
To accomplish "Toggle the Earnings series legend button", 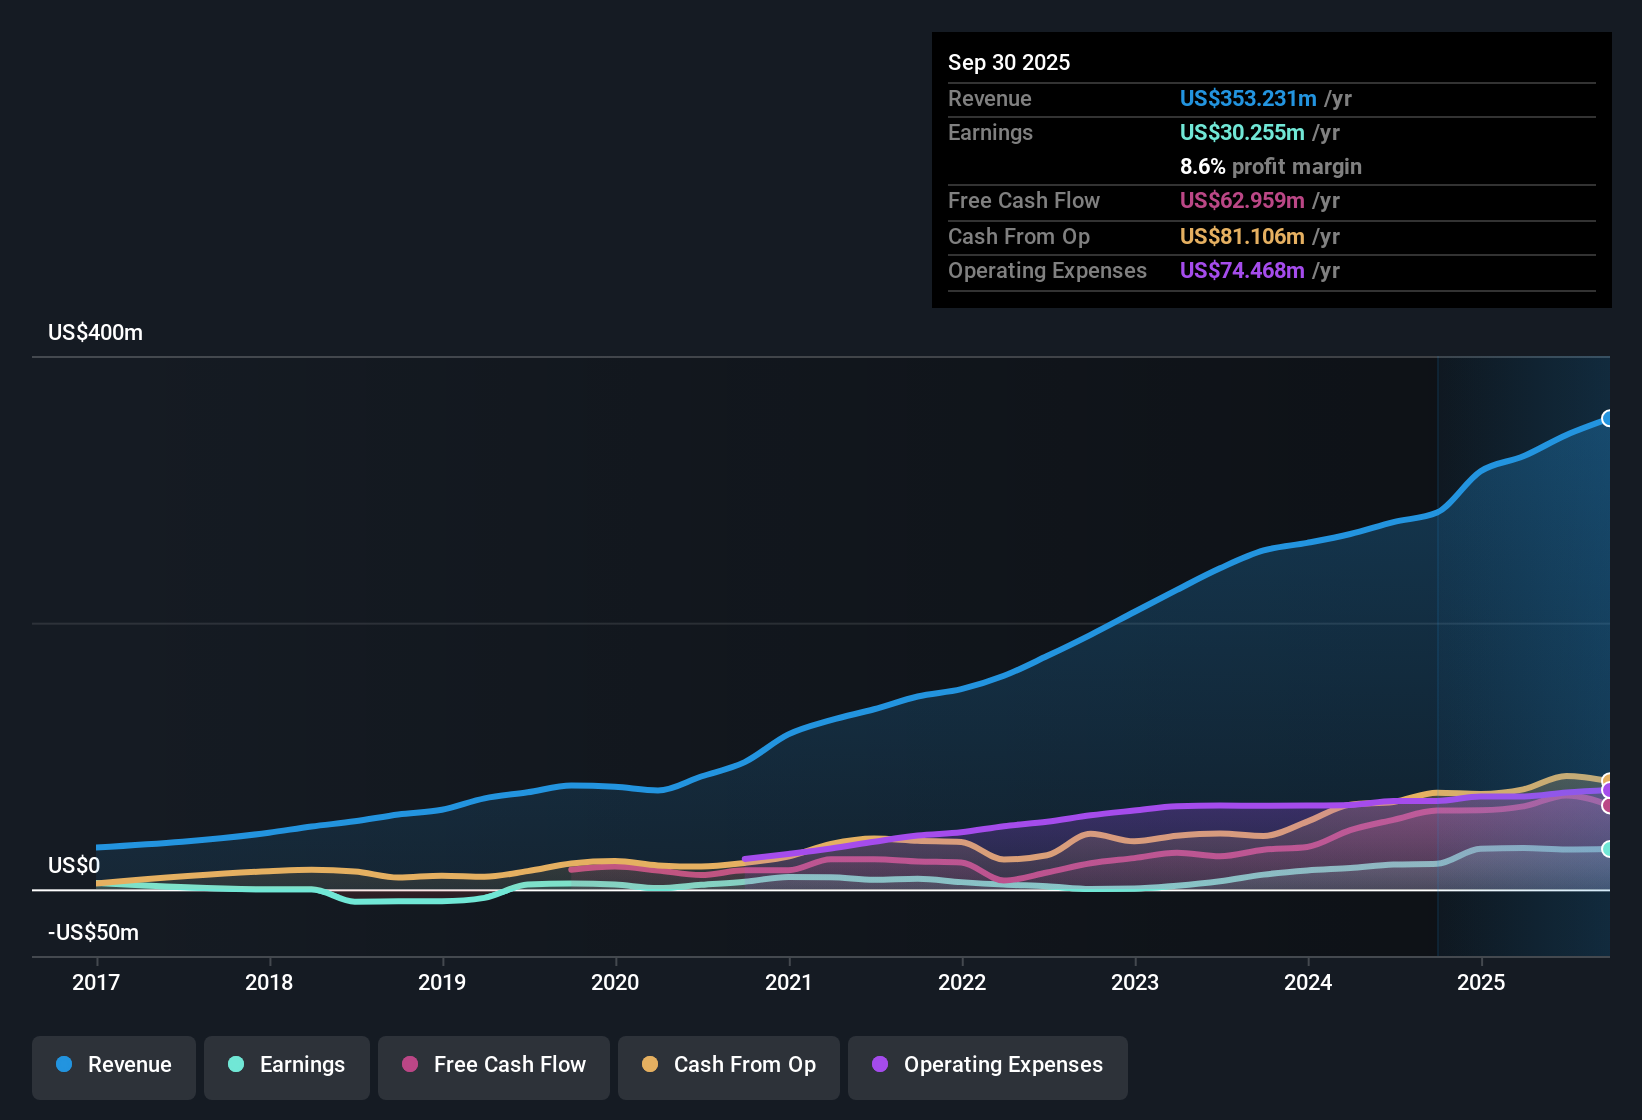I will 287,1065.
